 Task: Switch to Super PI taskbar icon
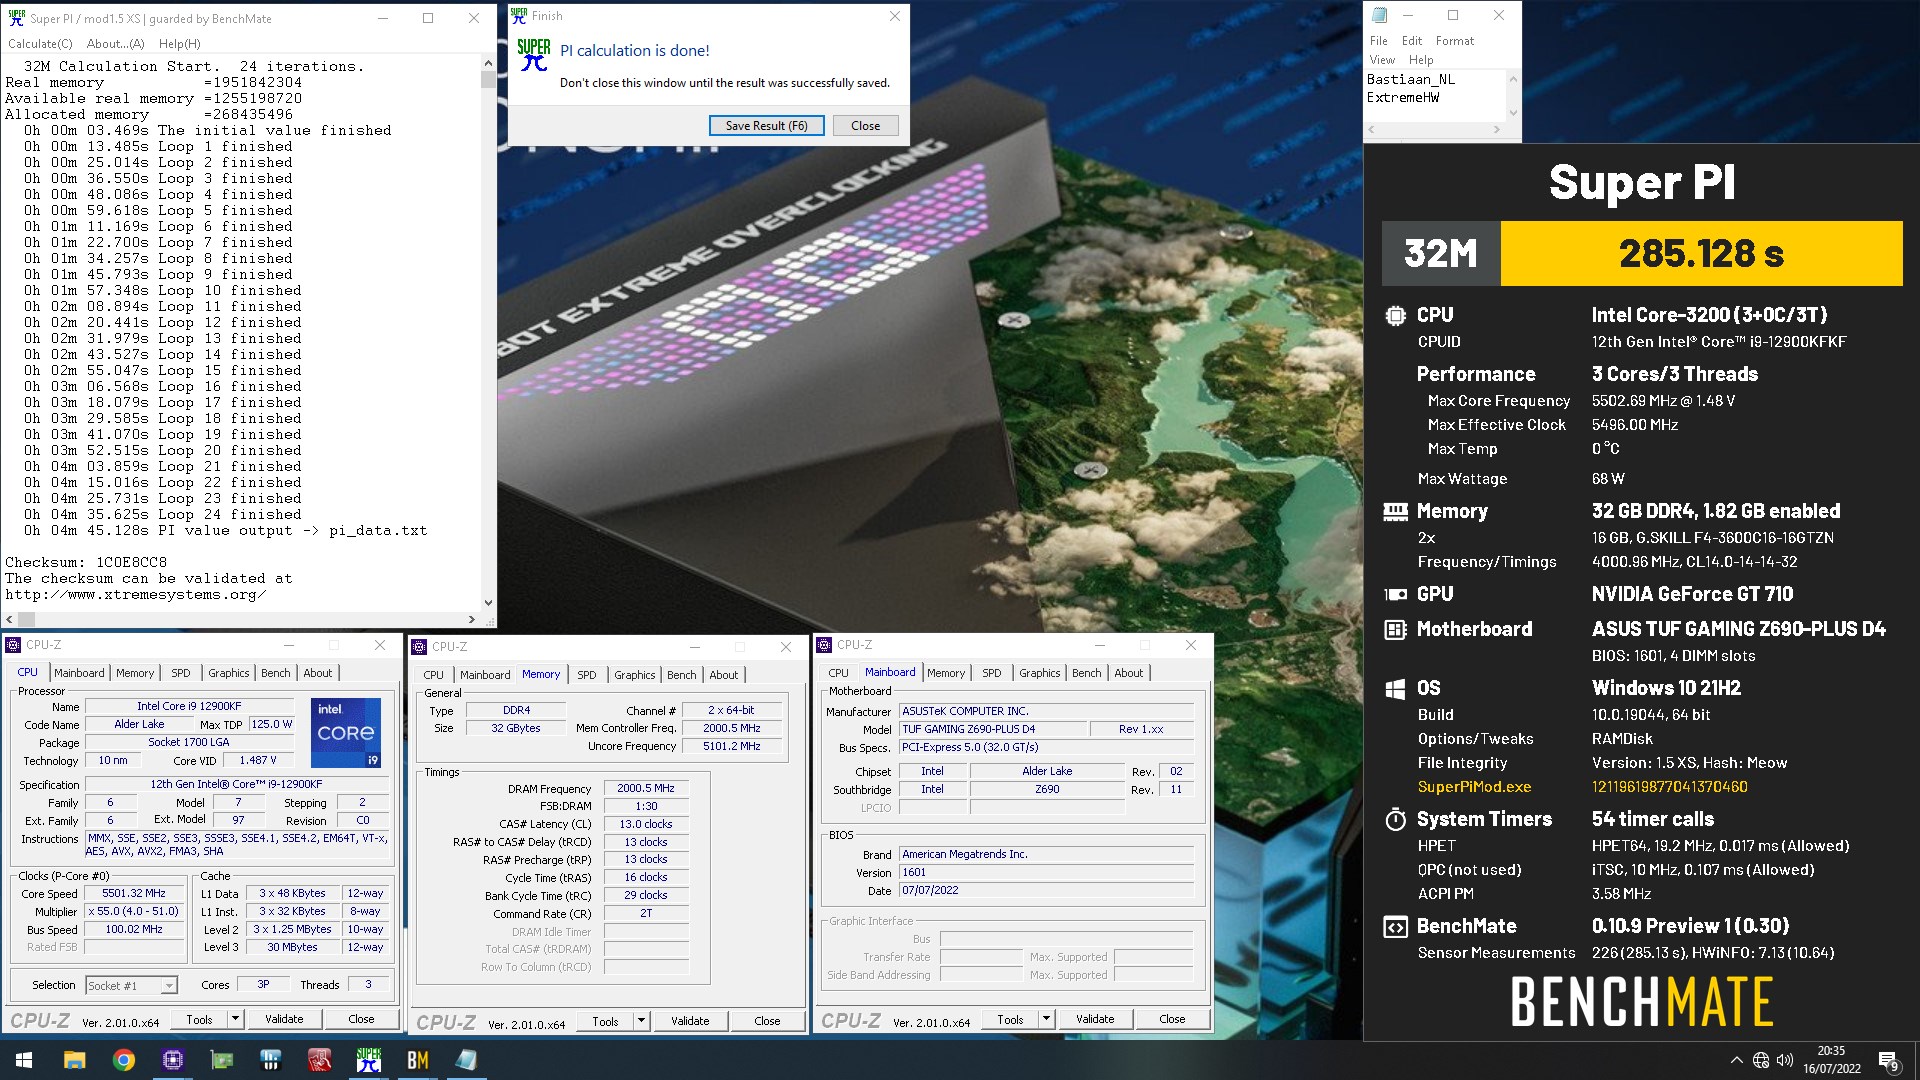pos(368,1060)
